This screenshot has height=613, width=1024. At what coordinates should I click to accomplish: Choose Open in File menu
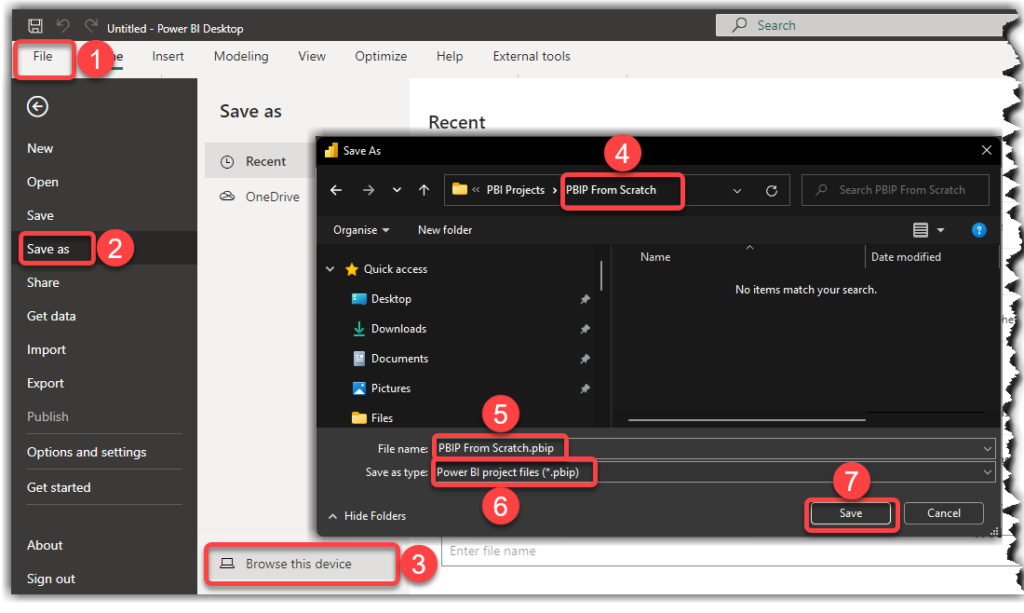[x=42, y=182]
